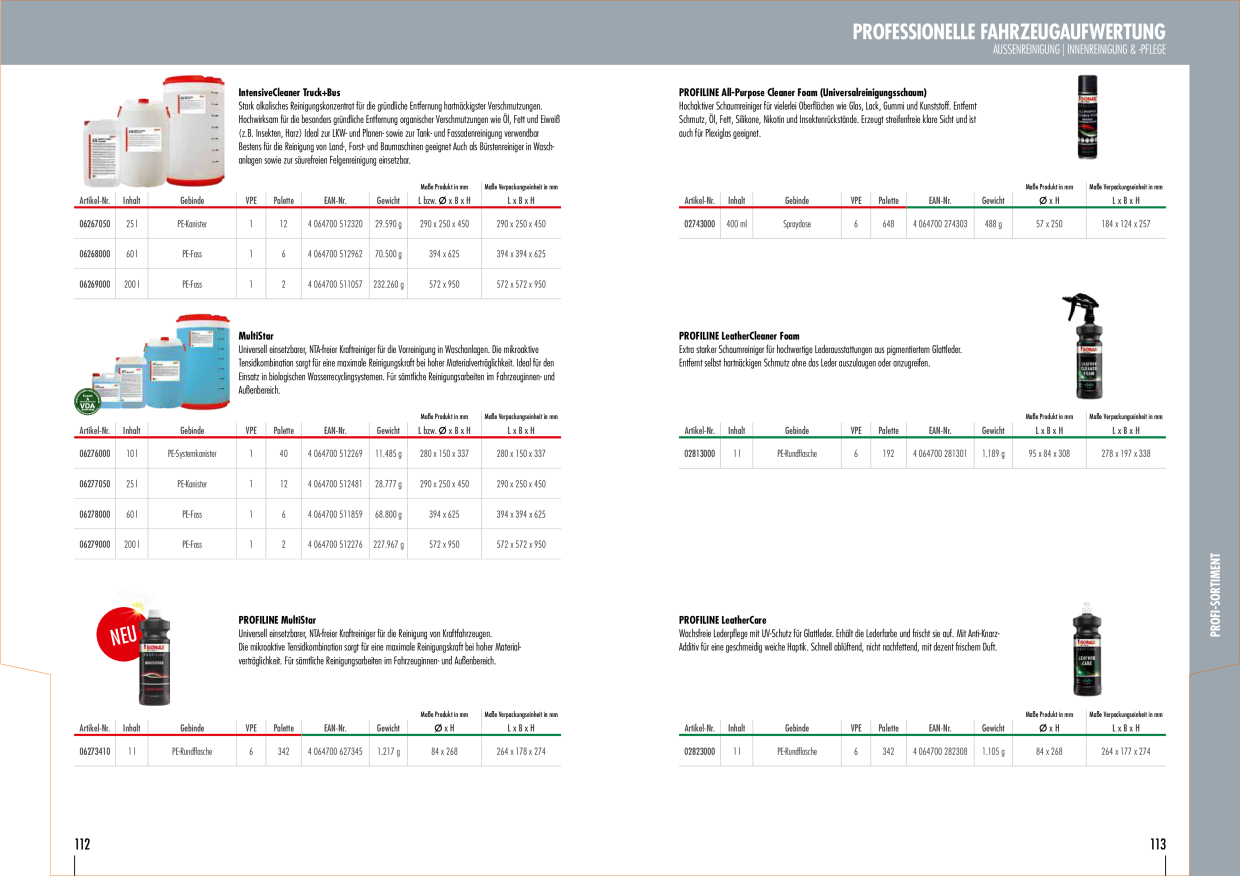Click the weight value 232.260 g
The height and width of the screenshot is (876, 1240).
point(388,284)
